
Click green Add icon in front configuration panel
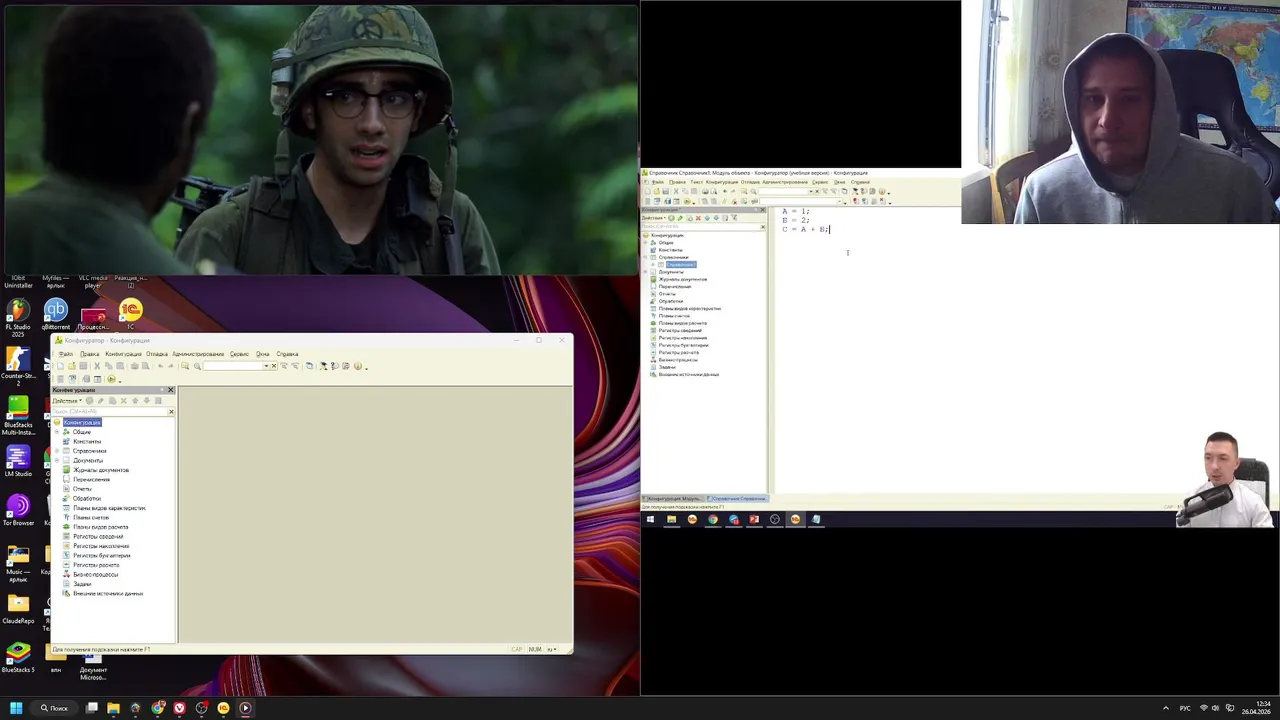(89, 400)
